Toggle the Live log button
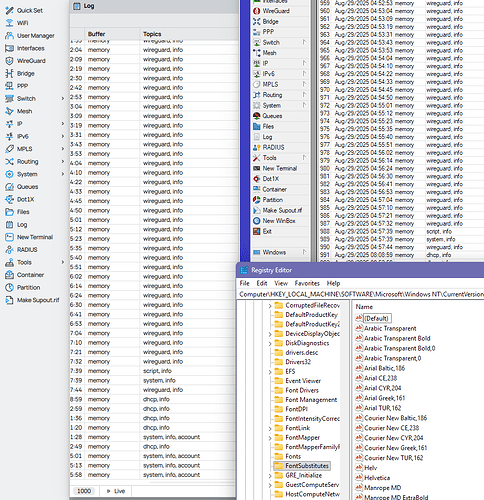484x500 pixels. (x=116, y=491)
